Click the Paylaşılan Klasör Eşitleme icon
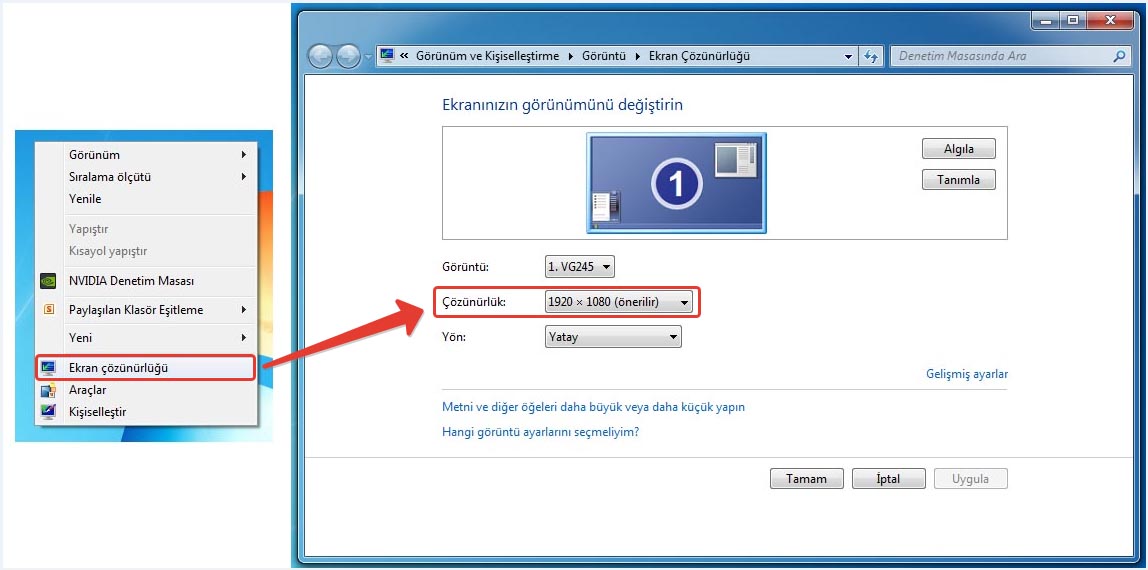Viewport: 1148px width, 570px height. 48,310
